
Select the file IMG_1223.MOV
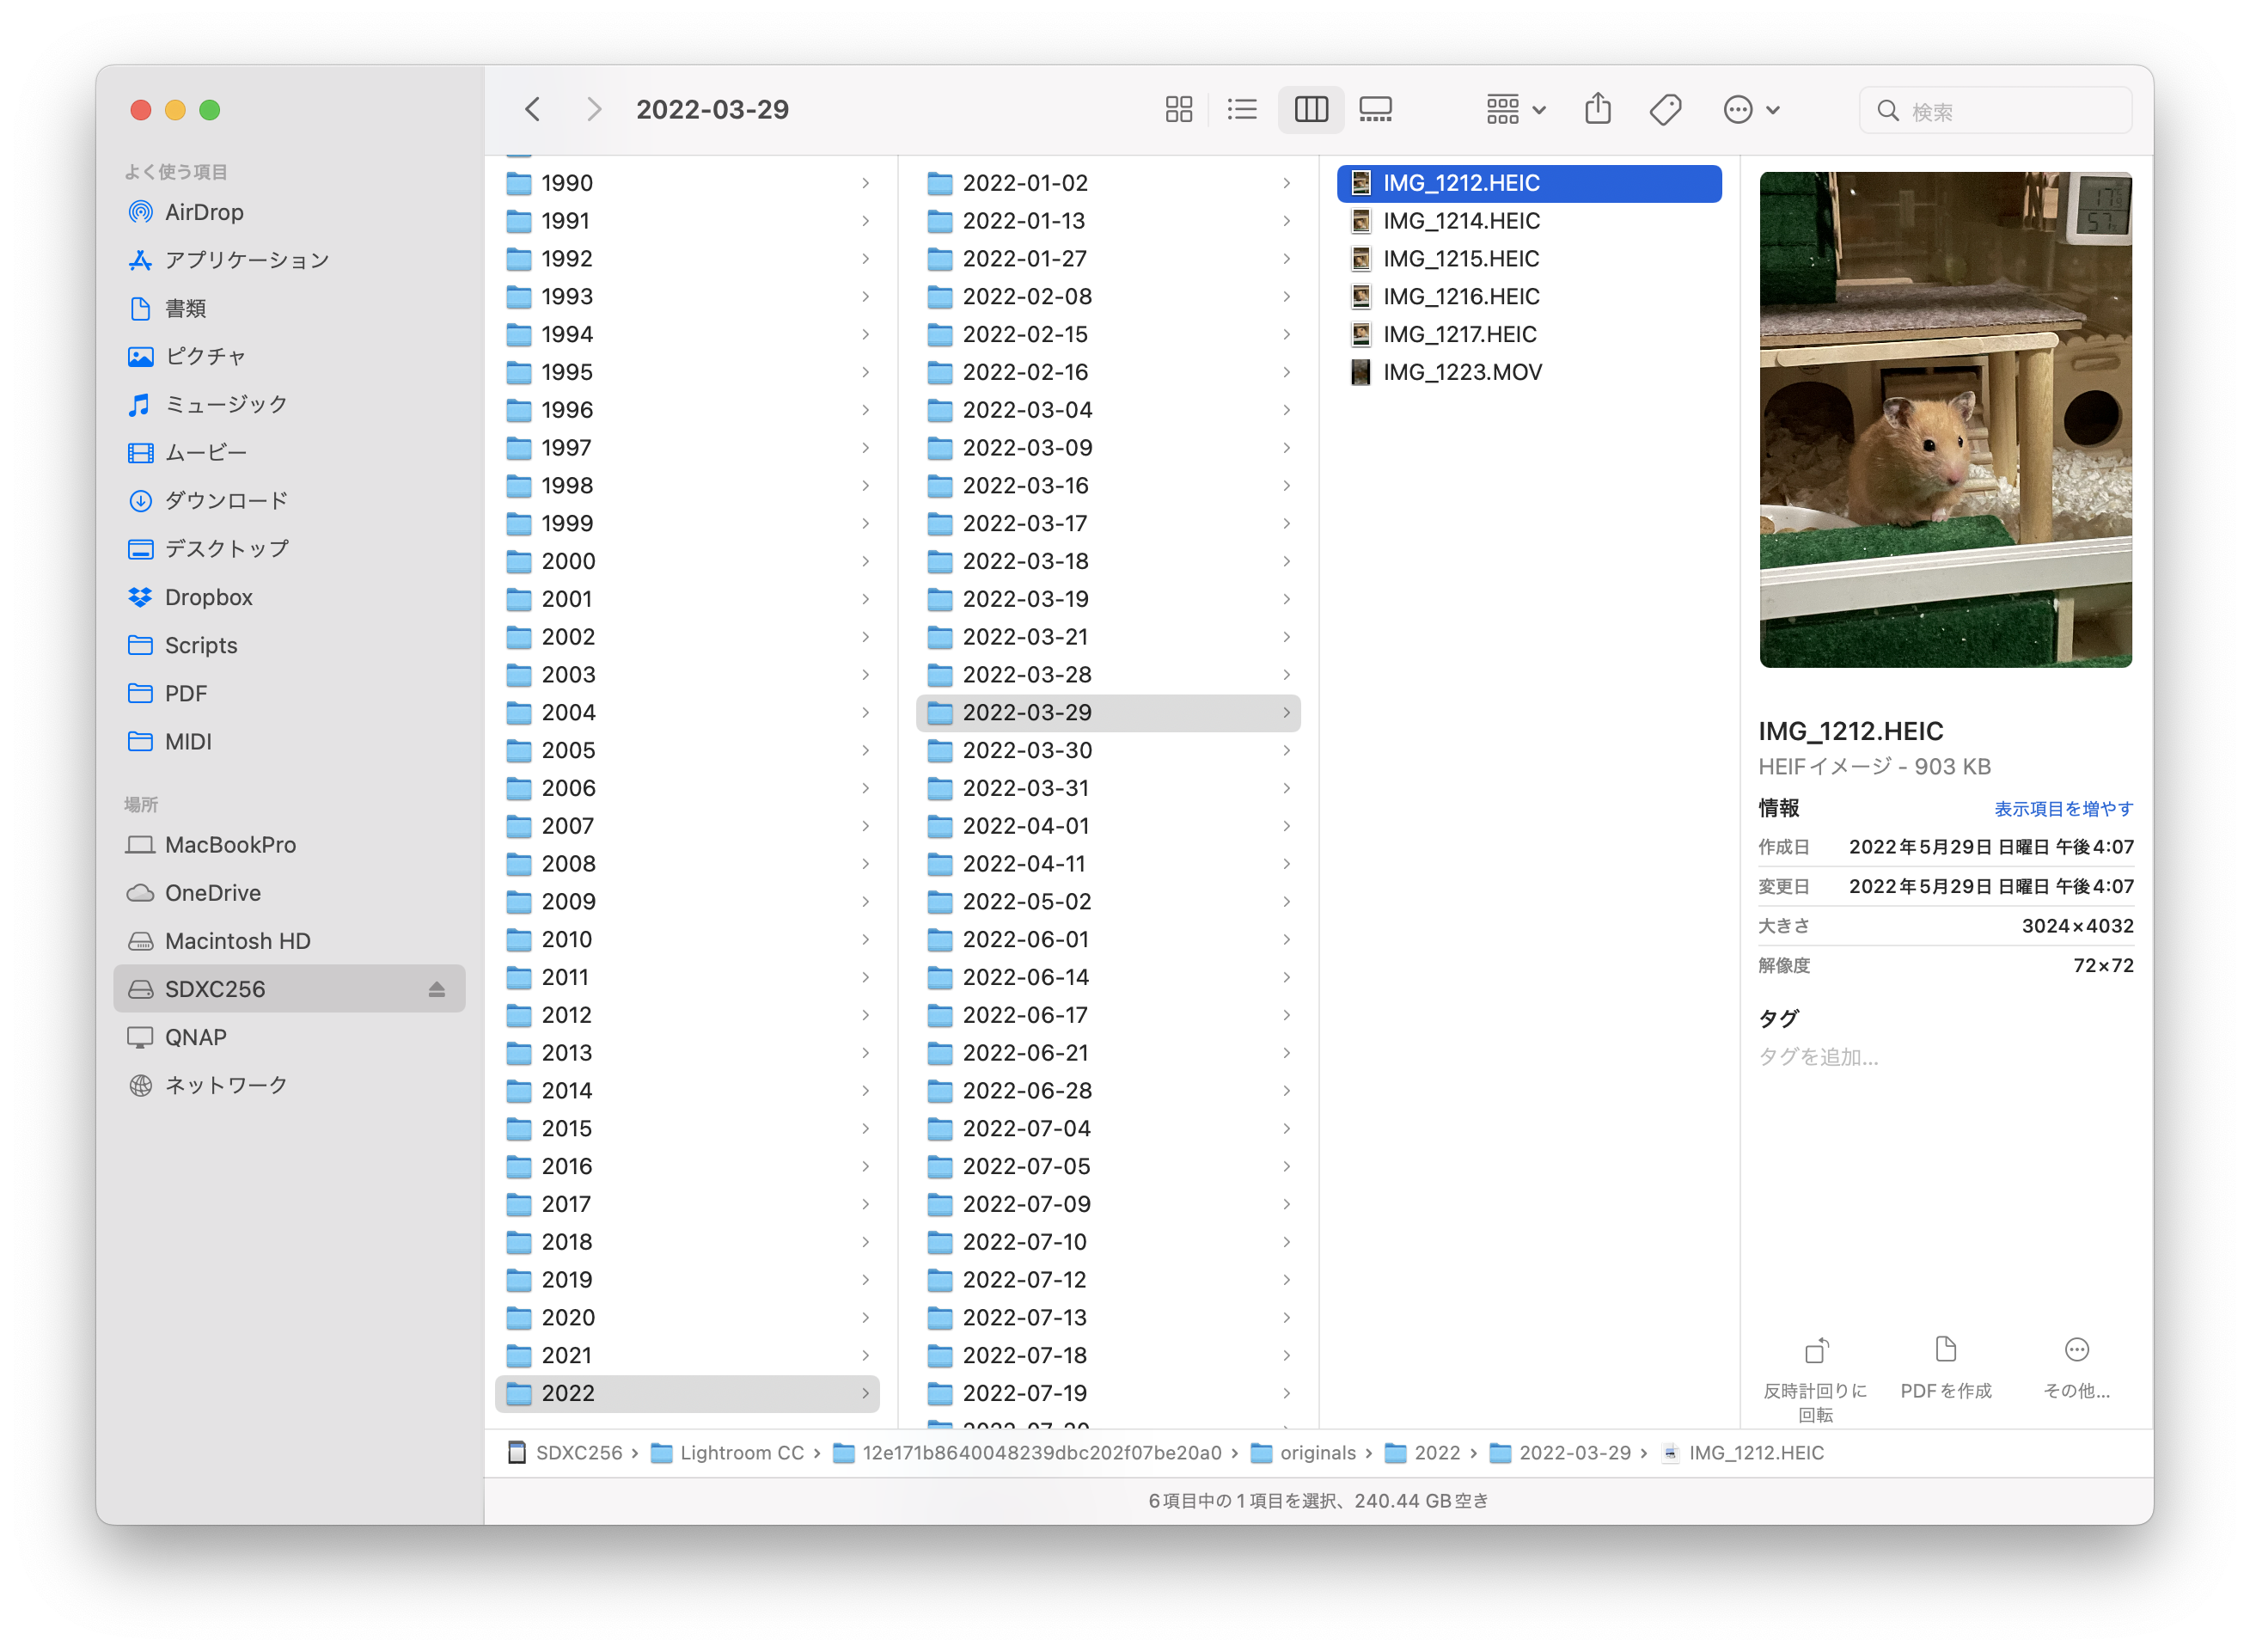[x=1461, y=372]
